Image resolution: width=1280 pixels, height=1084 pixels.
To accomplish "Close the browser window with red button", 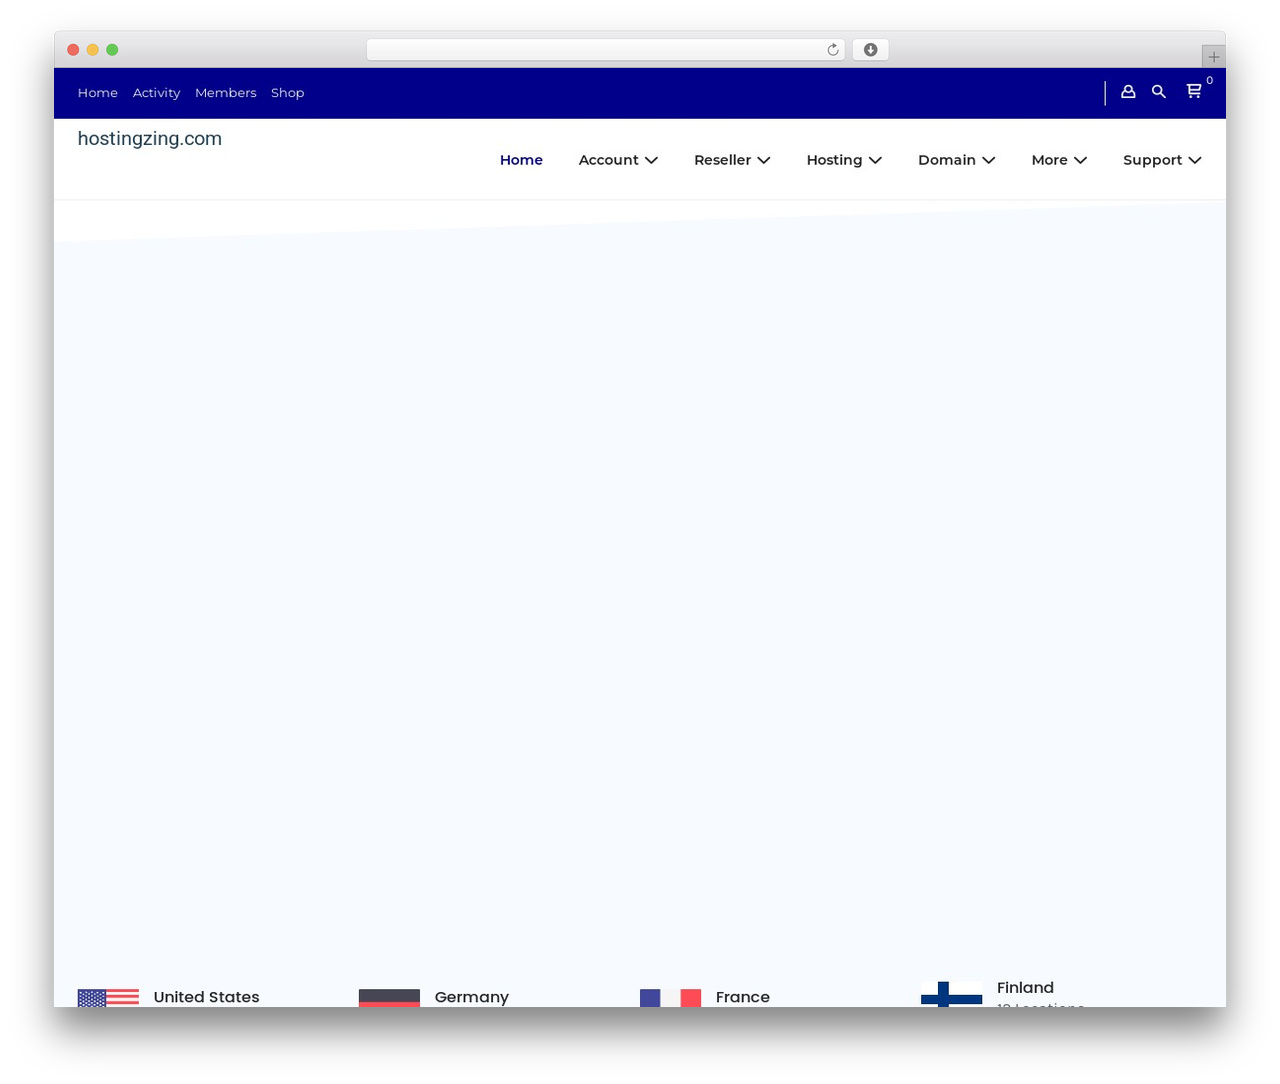I will 73,50.
